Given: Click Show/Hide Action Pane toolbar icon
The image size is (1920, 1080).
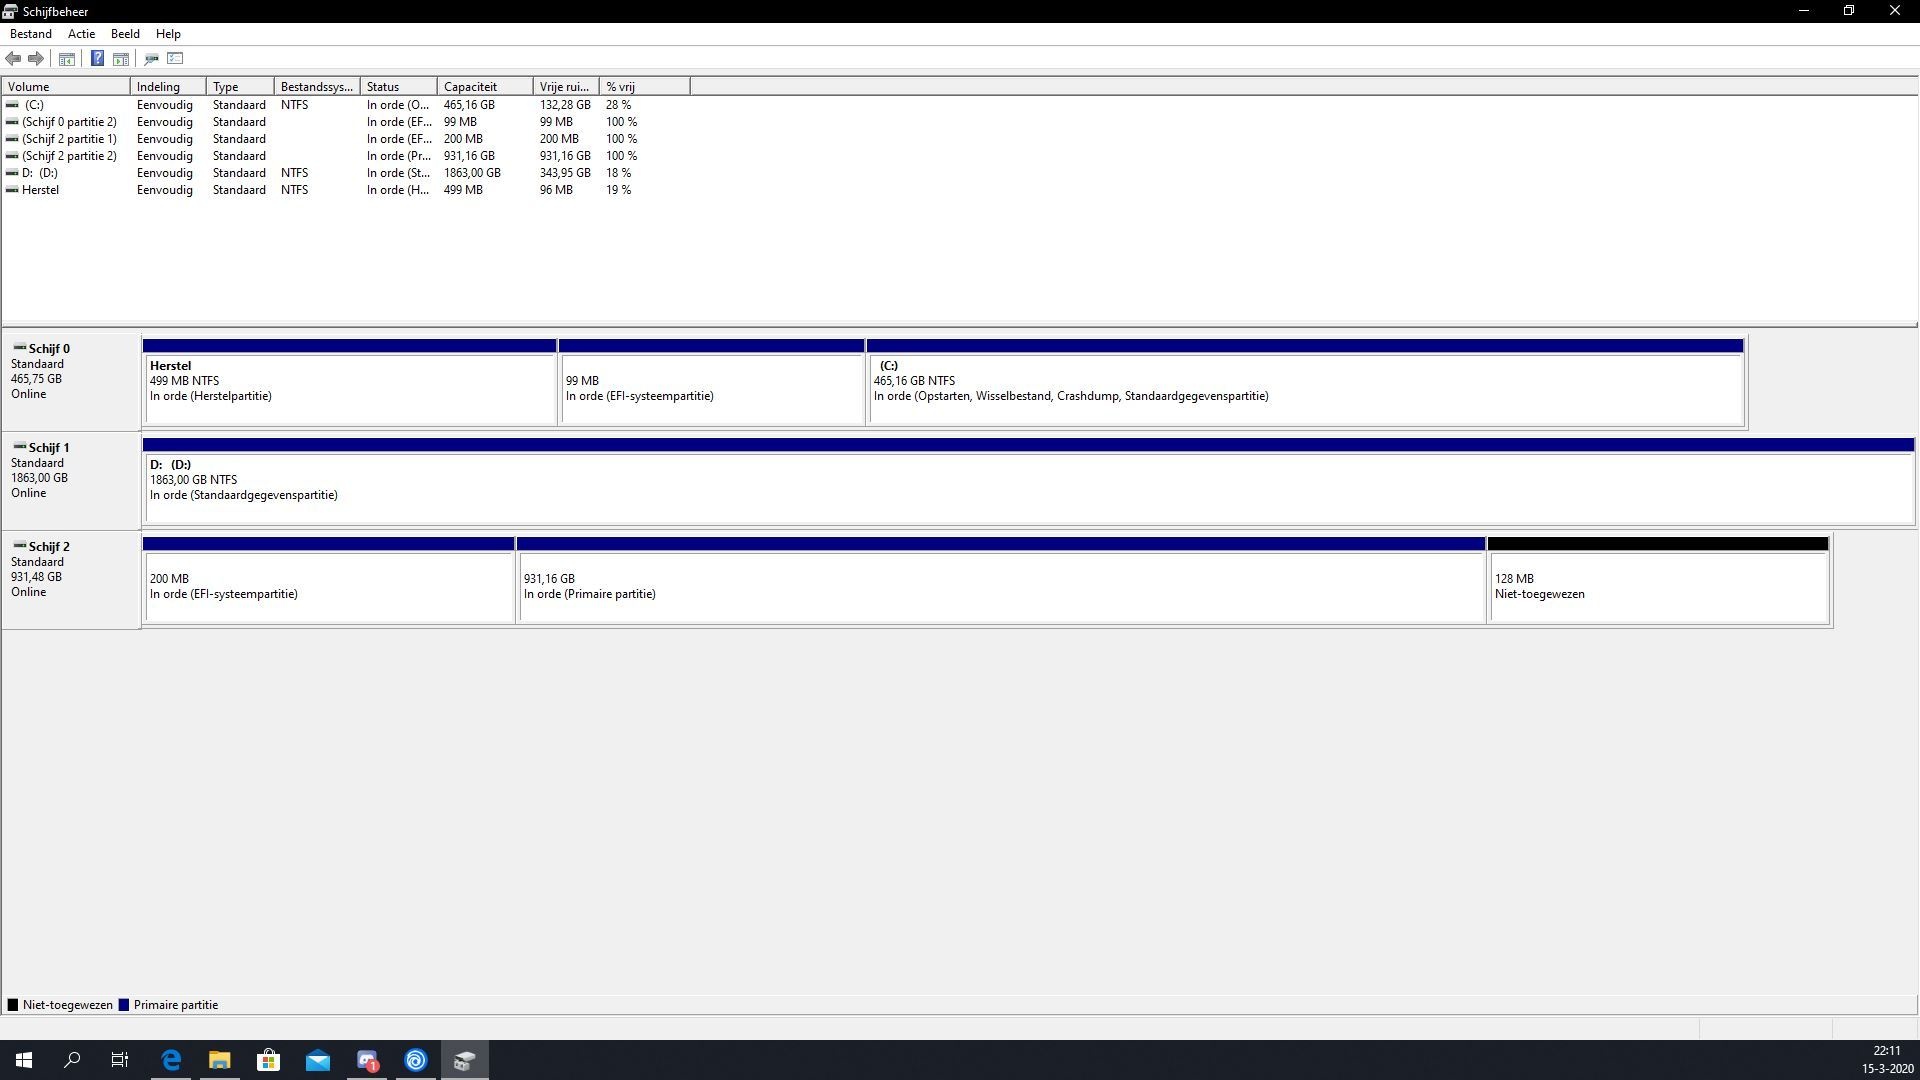Looking at the screenshot, I should [121, 59].
